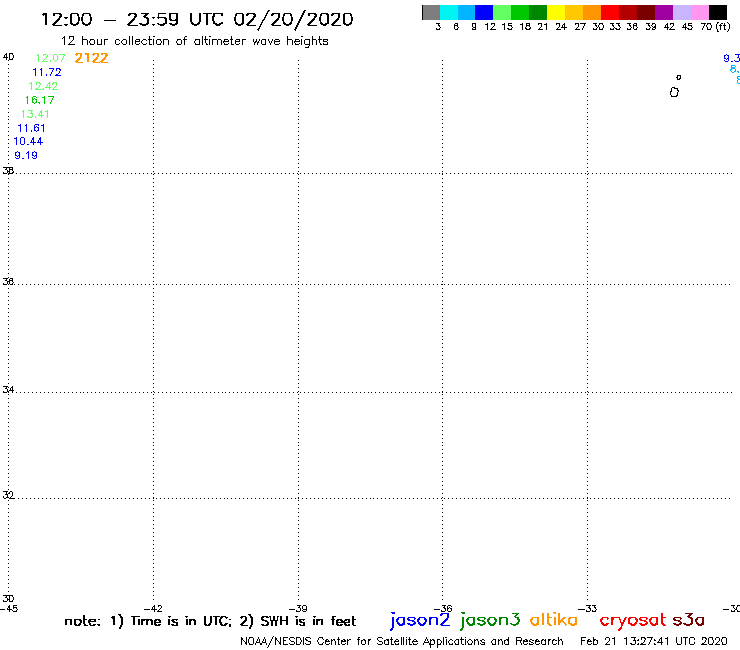
Task: Click the -42 longitude axis label
Action: pos(153,609)
